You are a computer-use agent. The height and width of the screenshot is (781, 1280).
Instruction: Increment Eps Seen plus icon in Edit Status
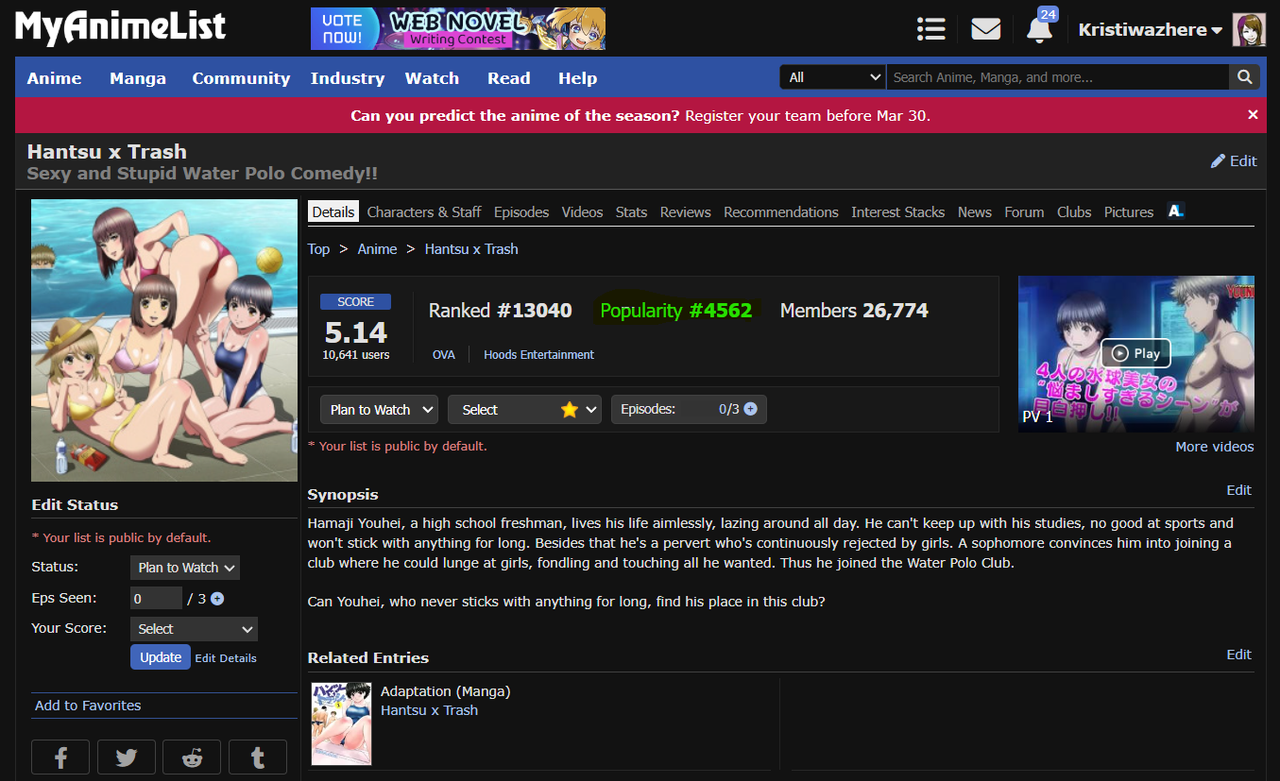(217, 598)
